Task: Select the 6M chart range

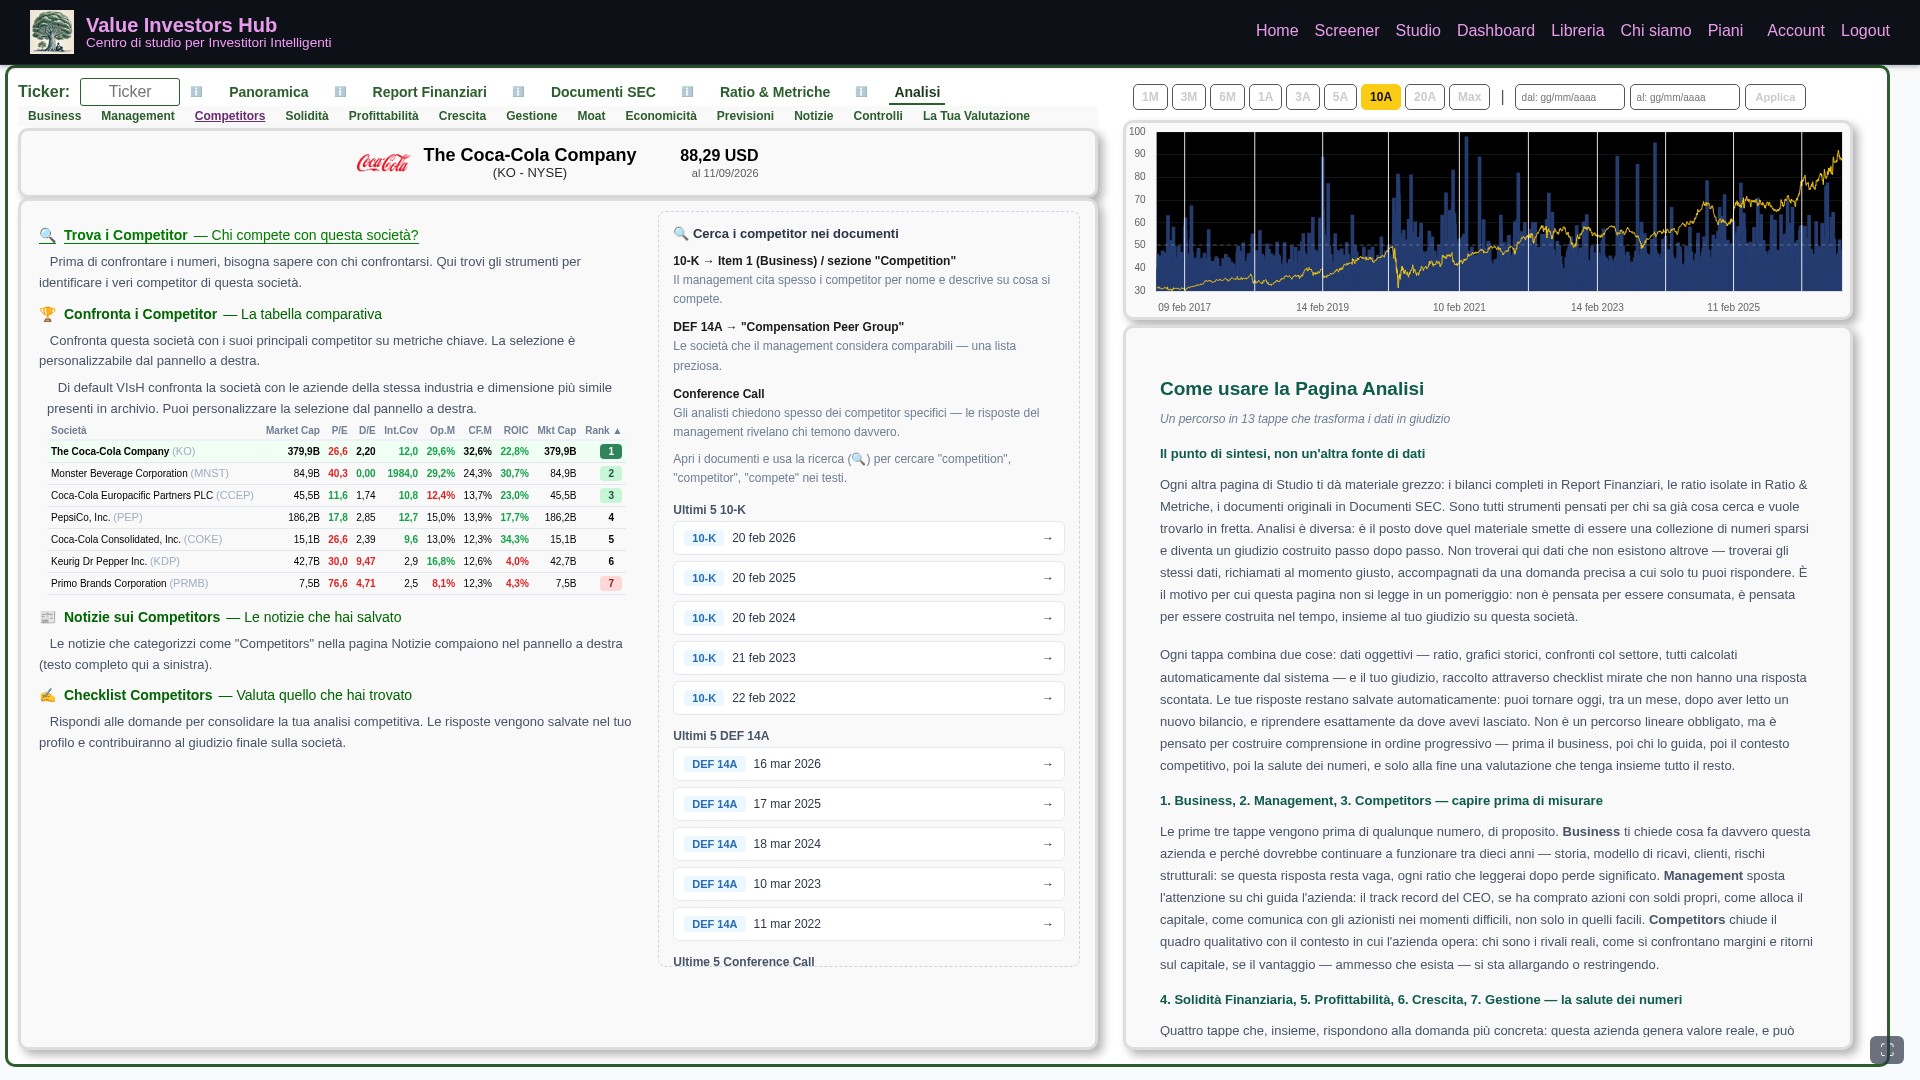Action: pos(1227,97)
